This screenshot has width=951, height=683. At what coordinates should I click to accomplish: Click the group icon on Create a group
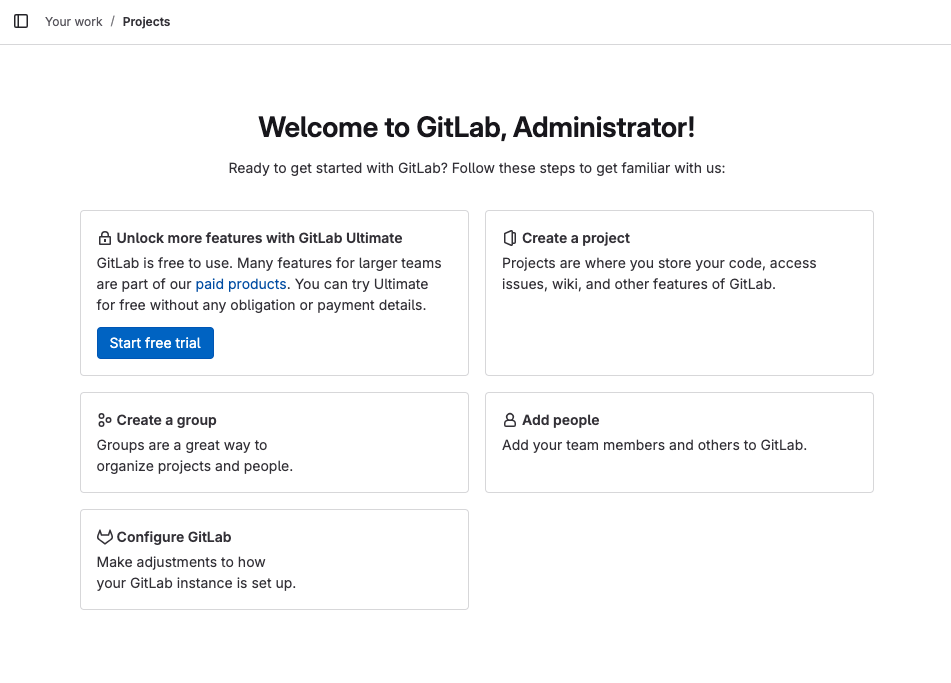pos(104,420)
